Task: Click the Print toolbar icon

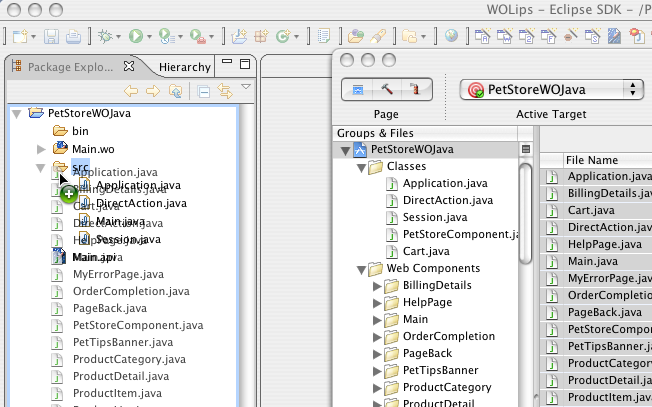Action: pos(74,37)
